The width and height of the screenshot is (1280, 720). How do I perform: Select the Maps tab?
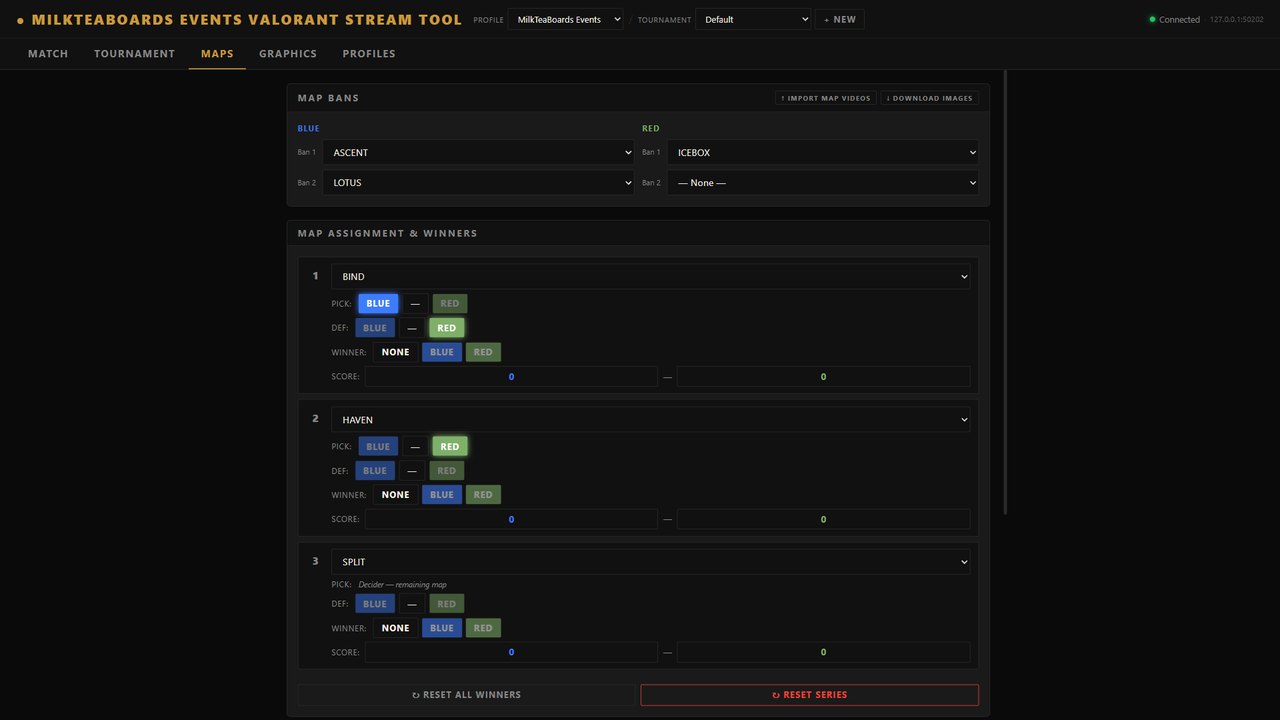click(217, 54)
